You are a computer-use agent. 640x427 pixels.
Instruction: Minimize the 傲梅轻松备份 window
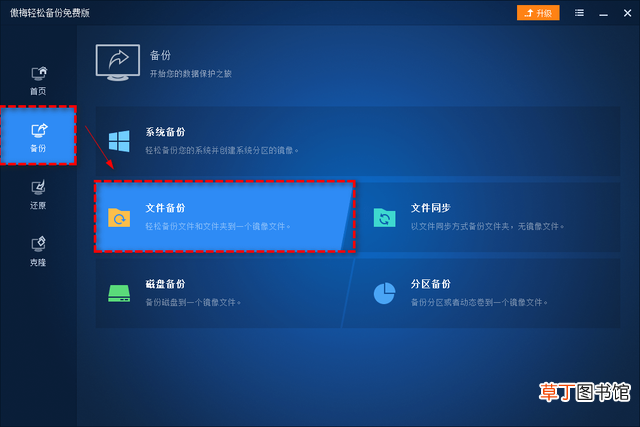coord(604,13)
